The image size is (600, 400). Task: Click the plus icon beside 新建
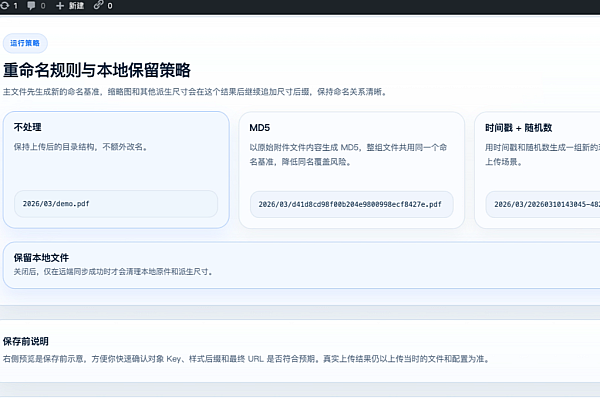[60, 6]
